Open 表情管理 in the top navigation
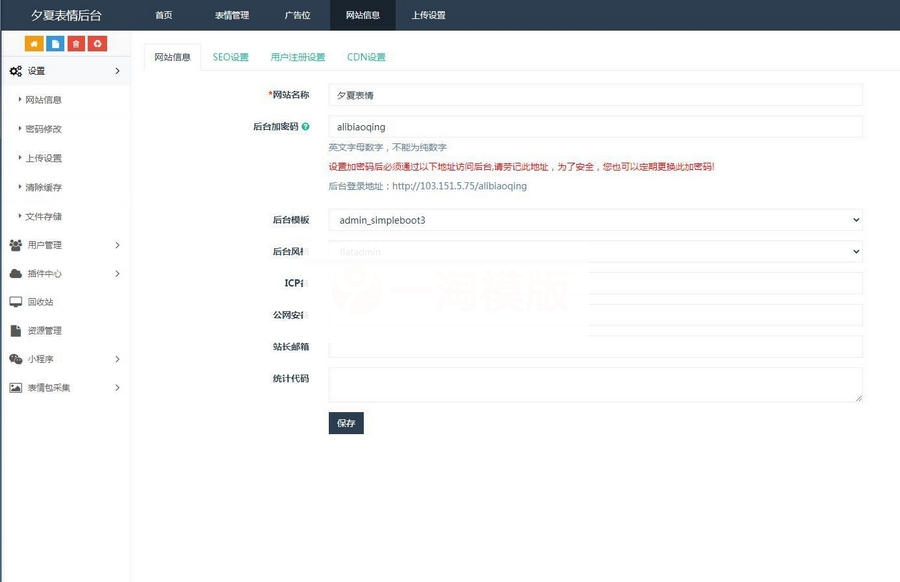900x582 pixels. 230,15
